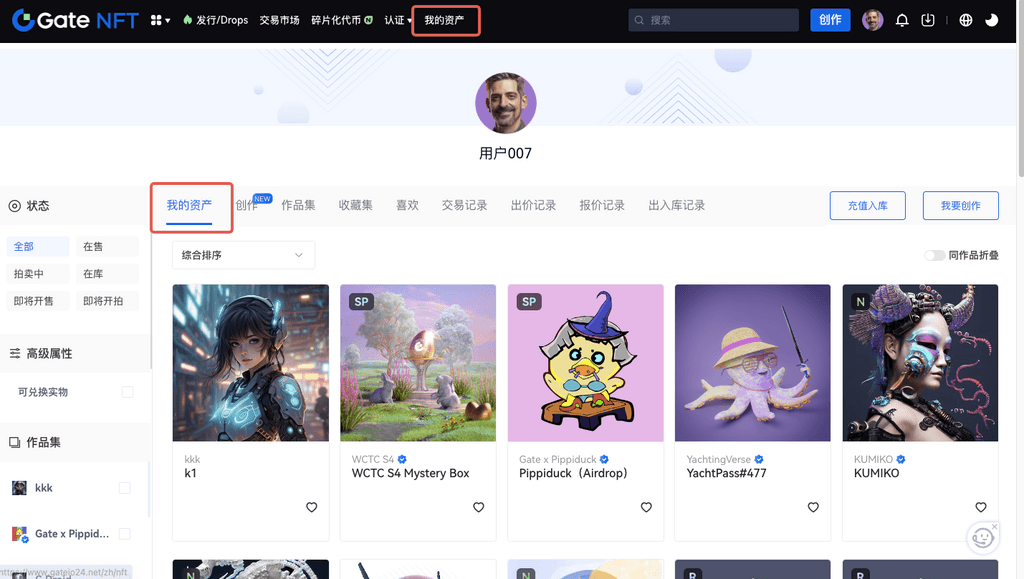Screen dimensions: 1024x579
Task: Like the k1 NFT with heart icon
Action: click(312, 508)
